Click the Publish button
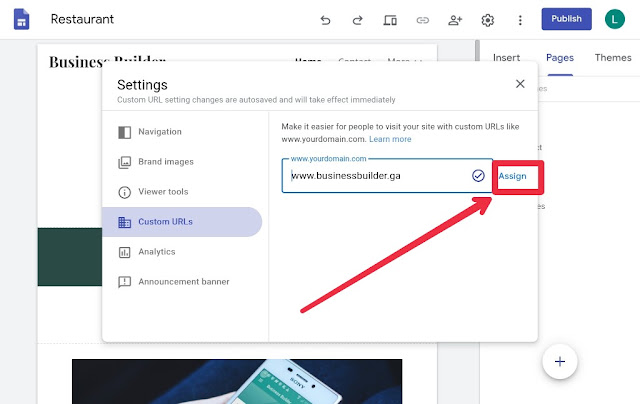This screenshot has height=404, width=640. tap(567, 19)
